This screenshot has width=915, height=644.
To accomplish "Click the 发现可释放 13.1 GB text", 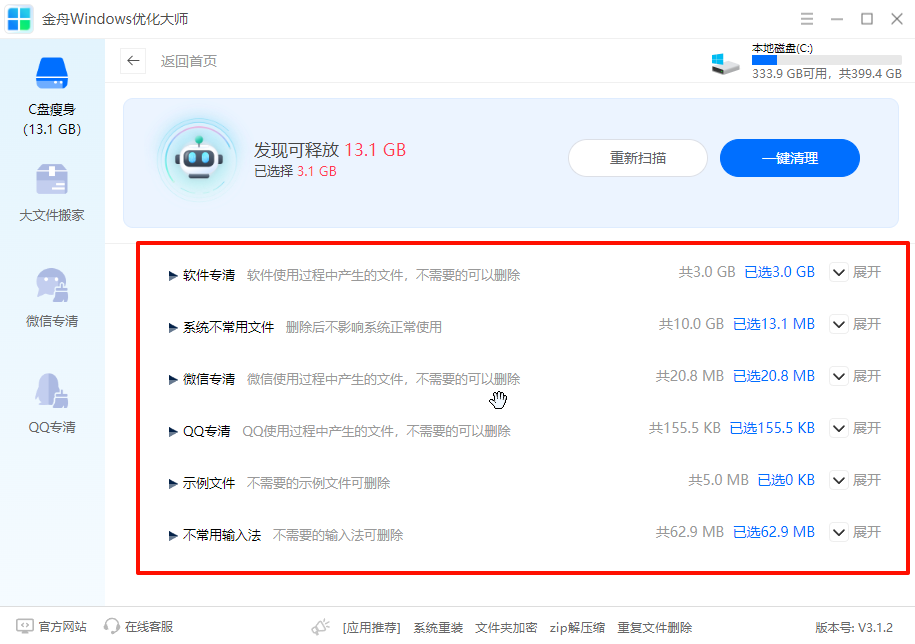I will [330, 150].
